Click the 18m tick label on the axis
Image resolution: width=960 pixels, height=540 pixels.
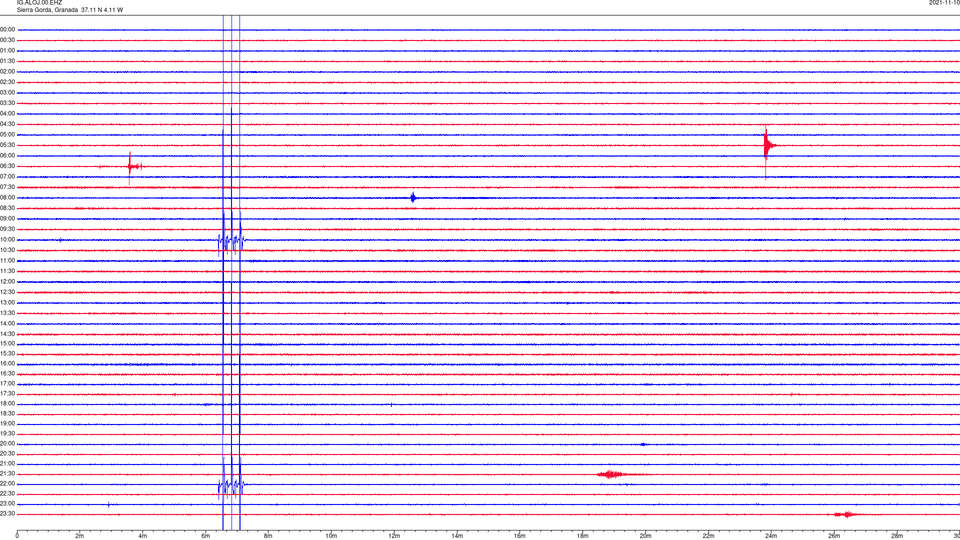tap(583, 536)
